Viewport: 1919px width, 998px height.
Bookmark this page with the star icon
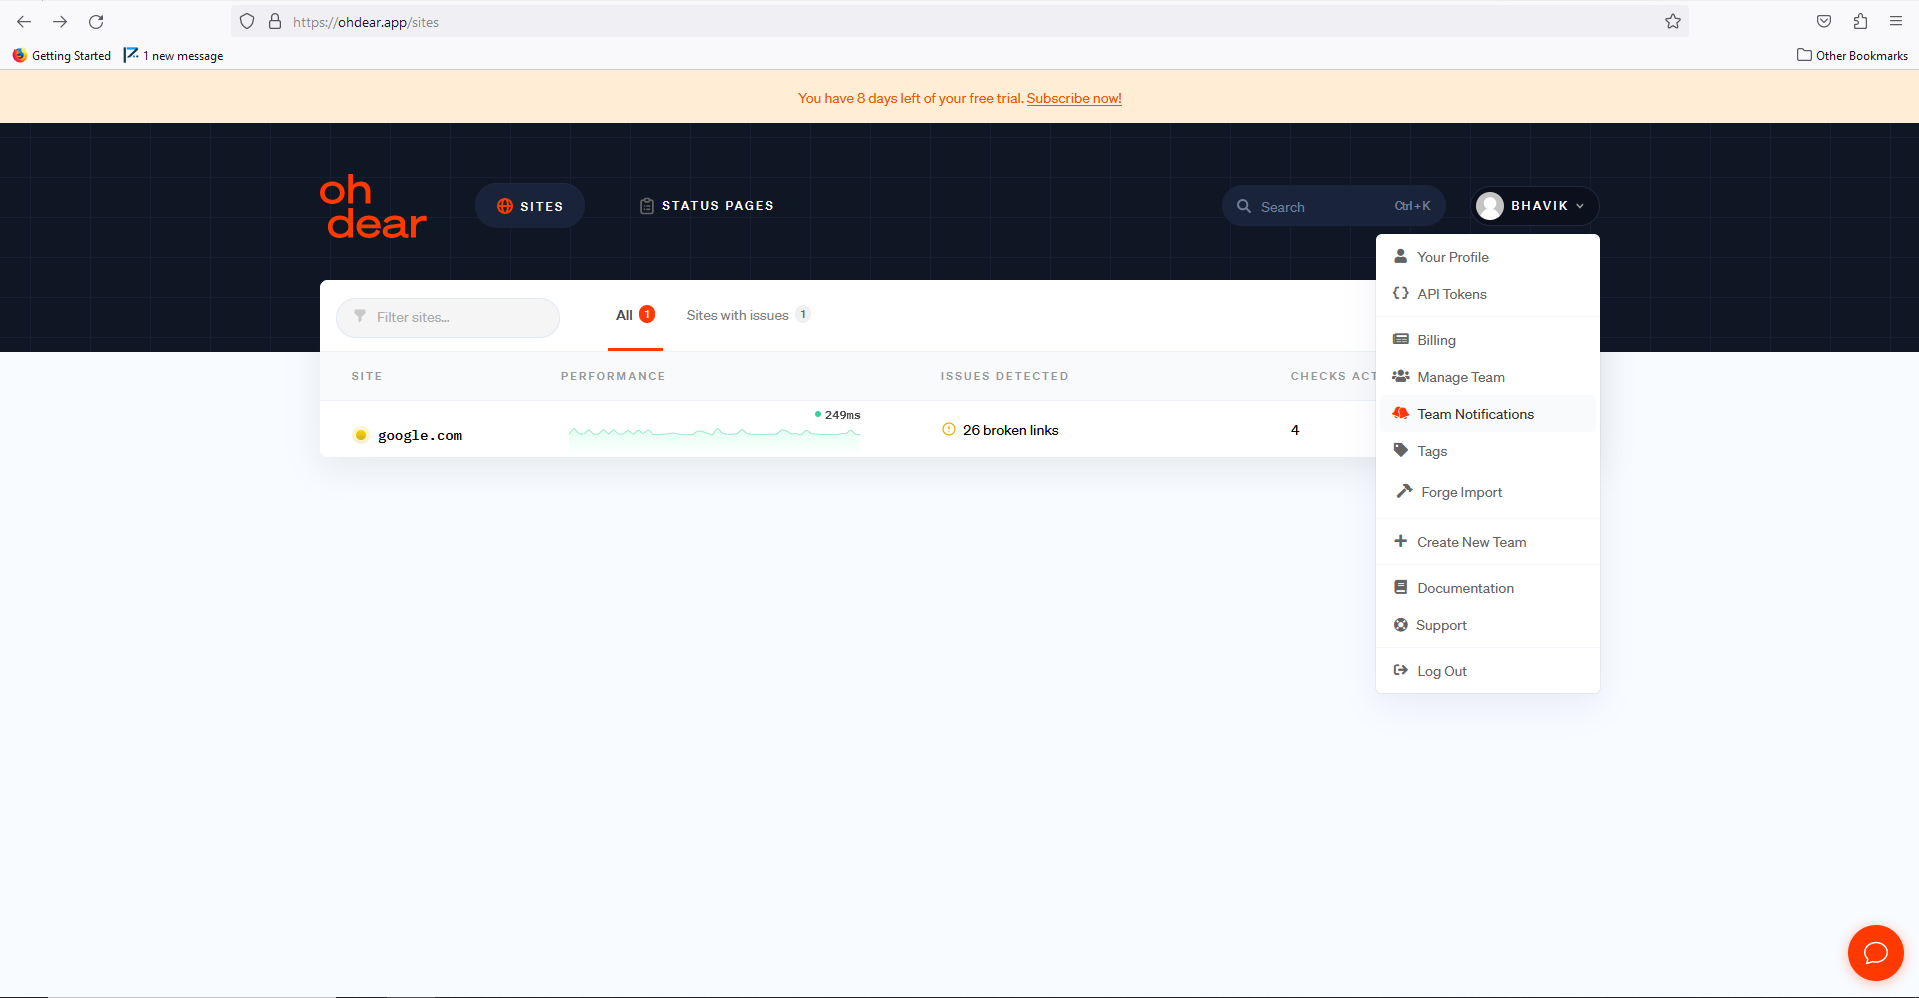pyautogui.click(x=1673, y=21)
